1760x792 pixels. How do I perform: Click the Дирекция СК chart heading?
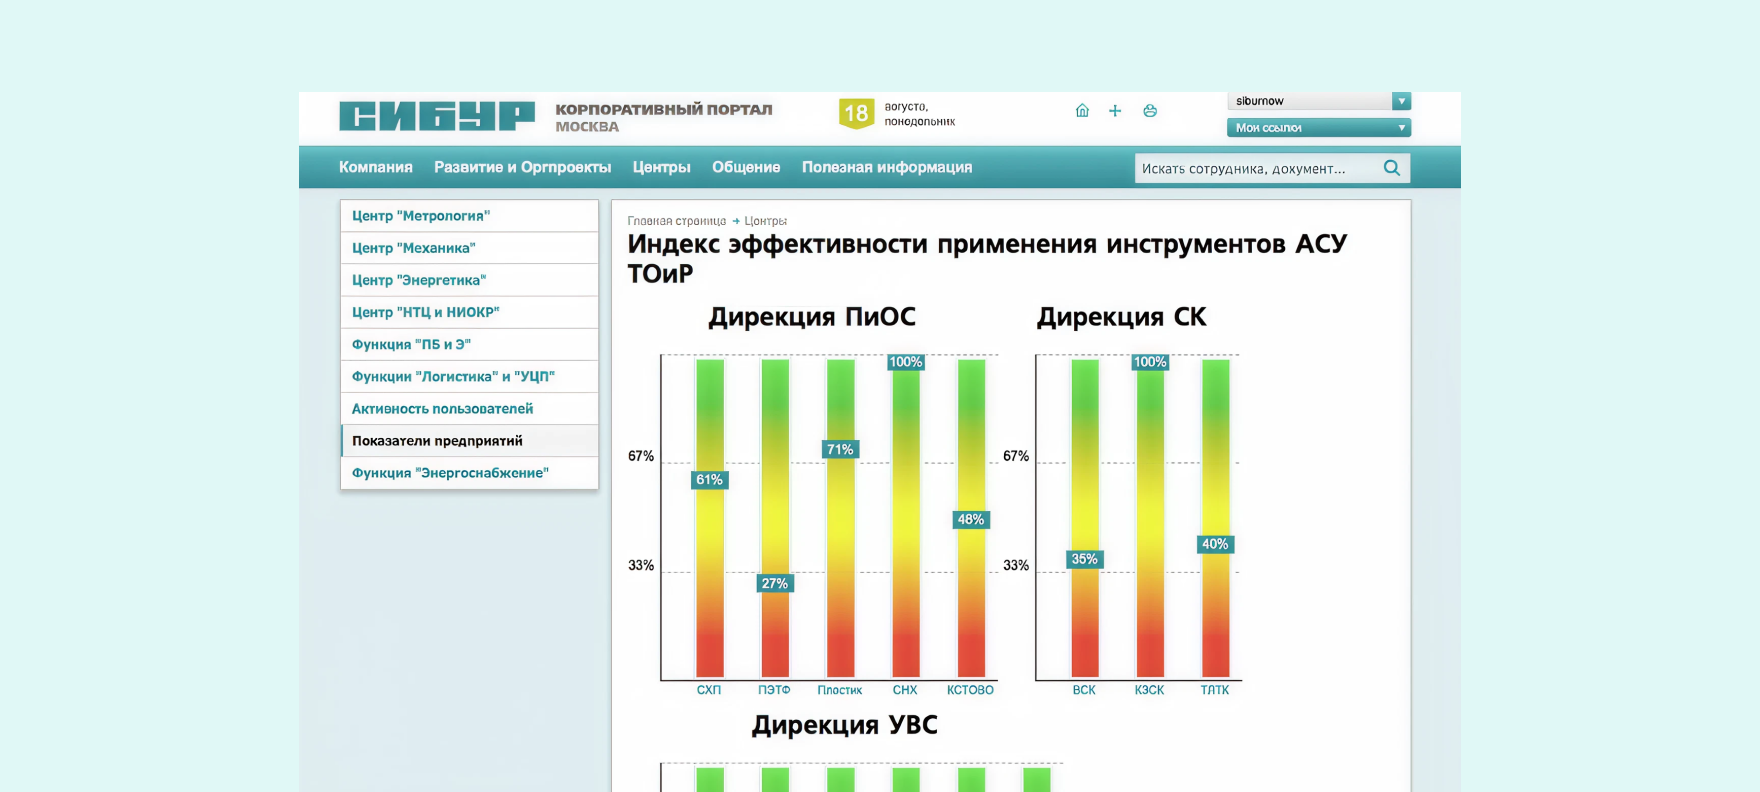point(1122,317)
